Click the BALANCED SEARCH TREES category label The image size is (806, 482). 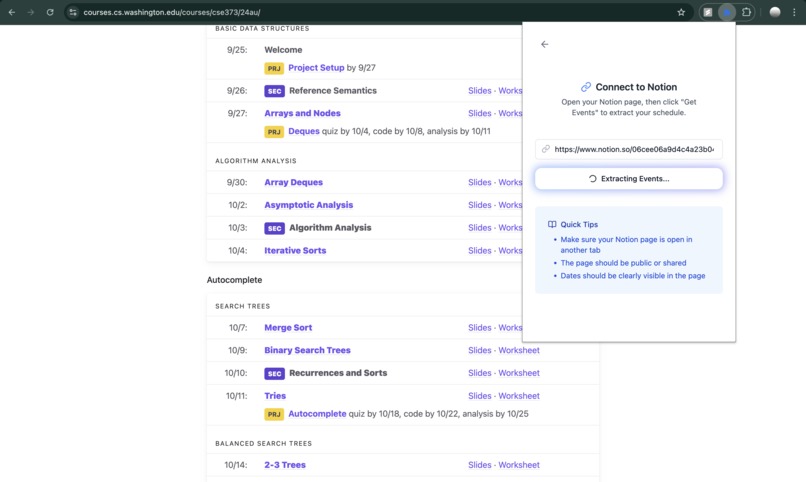point(263,443)
